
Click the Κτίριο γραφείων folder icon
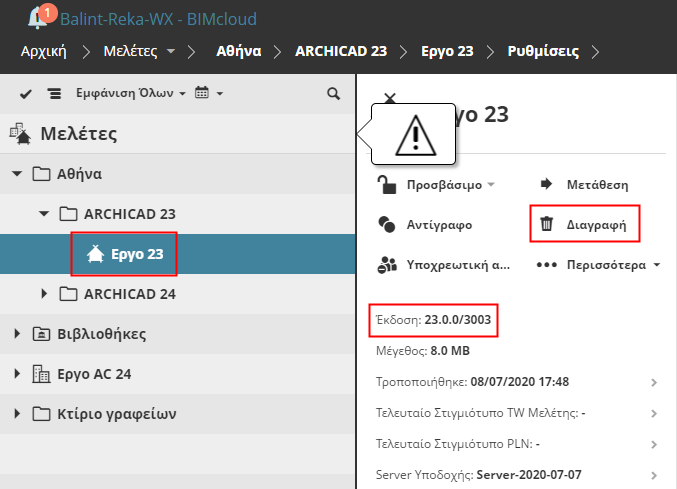pyautogui.click(x=41, y=414)
